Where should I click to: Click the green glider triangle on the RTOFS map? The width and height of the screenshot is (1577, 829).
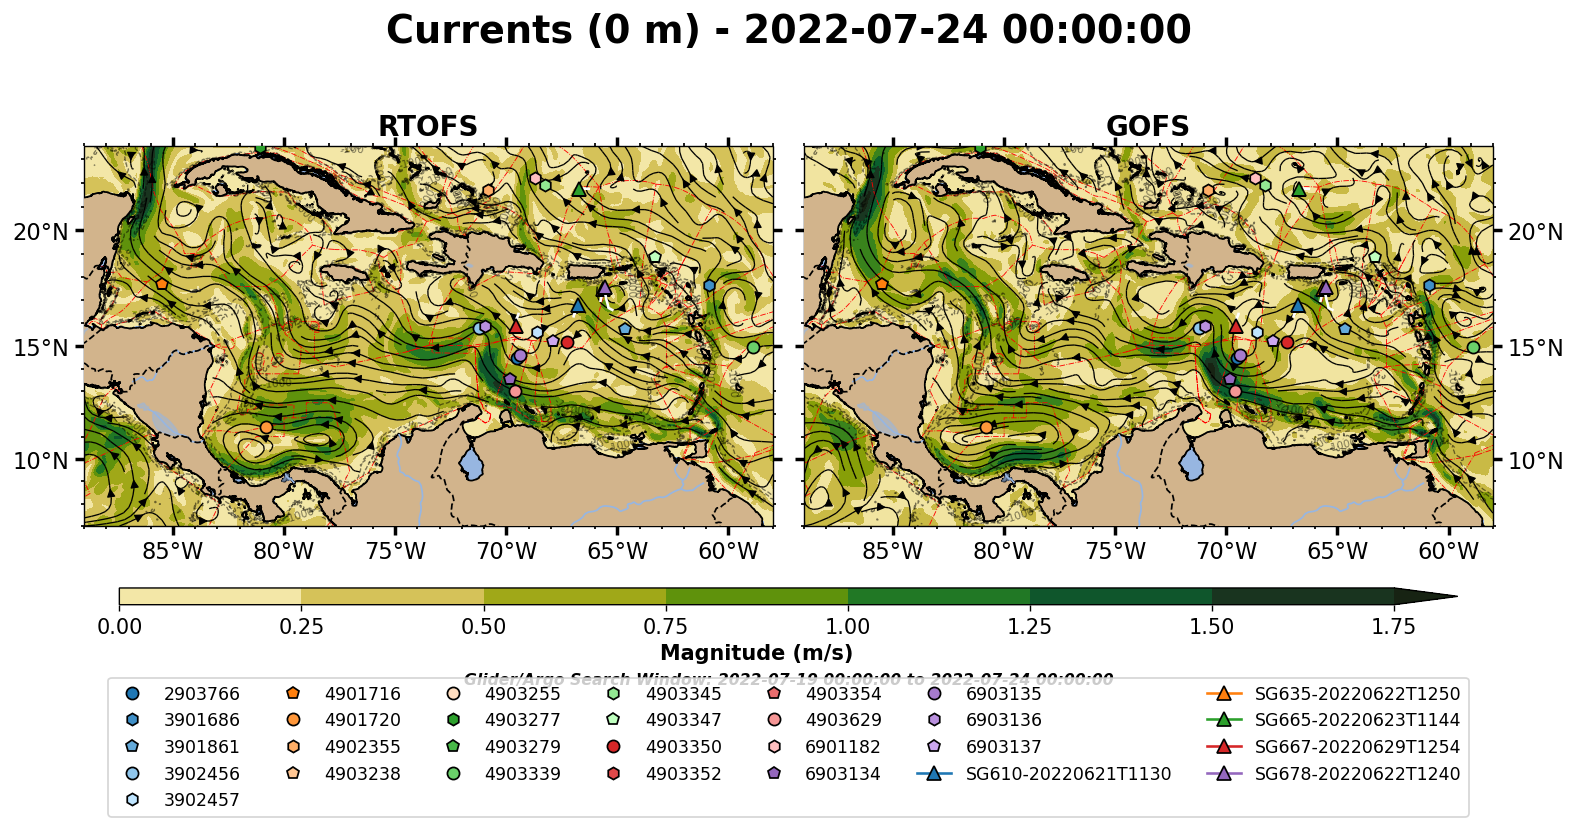pos(578,189)
